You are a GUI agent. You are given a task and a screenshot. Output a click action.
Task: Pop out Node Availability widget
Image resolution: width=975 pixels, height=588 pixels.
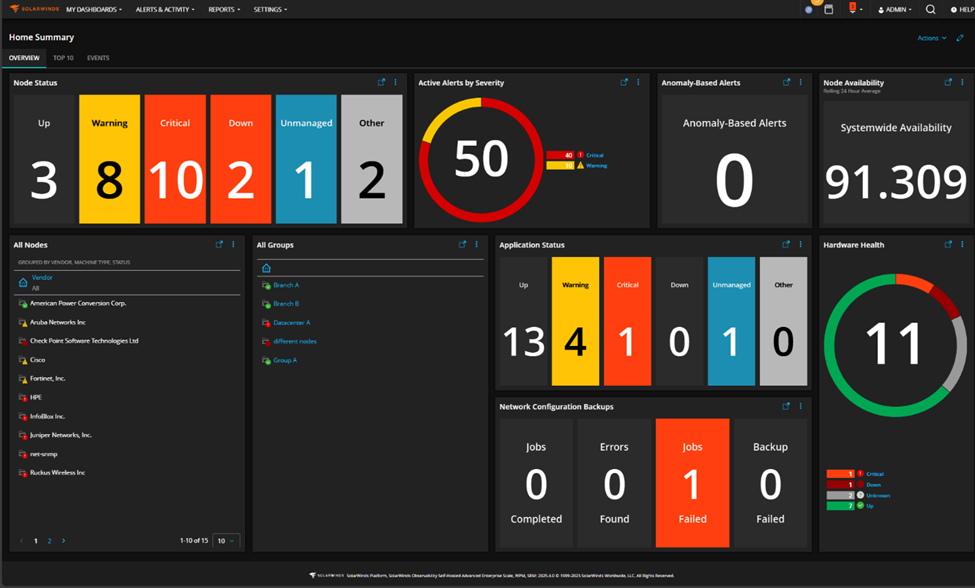point(948,82)
